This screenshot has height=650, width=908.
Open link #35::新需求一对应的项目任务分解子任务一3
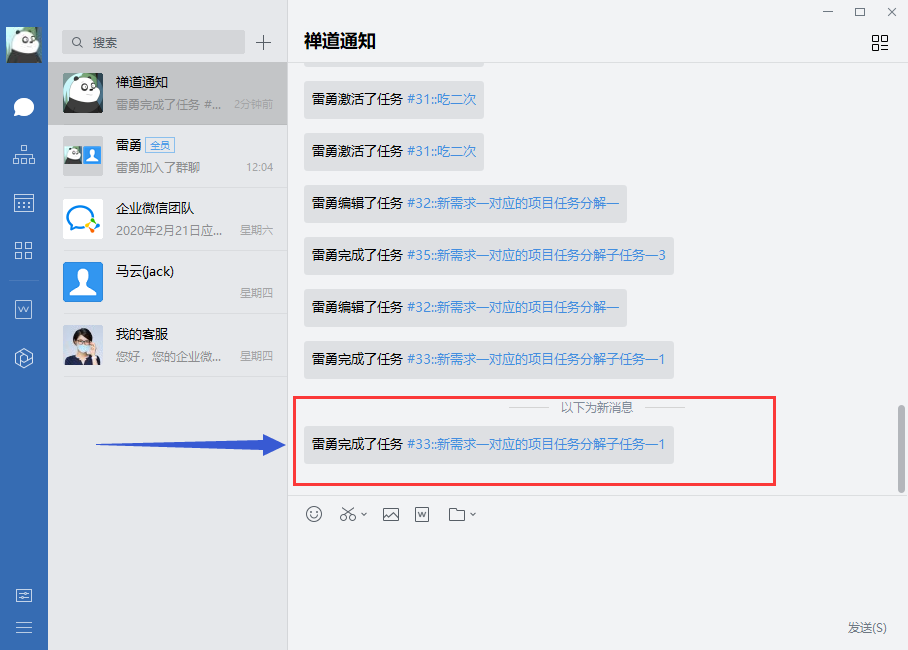tap(536, 255)
